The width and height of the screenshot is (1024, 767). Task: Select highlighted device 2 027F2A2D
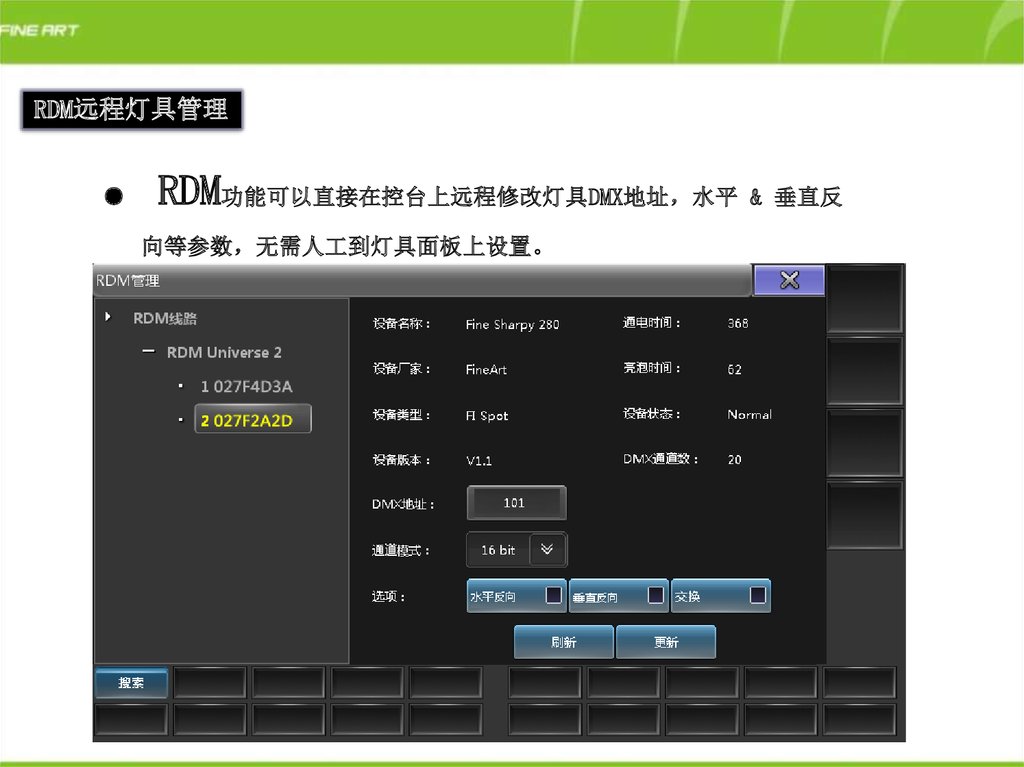pos(252,420)
